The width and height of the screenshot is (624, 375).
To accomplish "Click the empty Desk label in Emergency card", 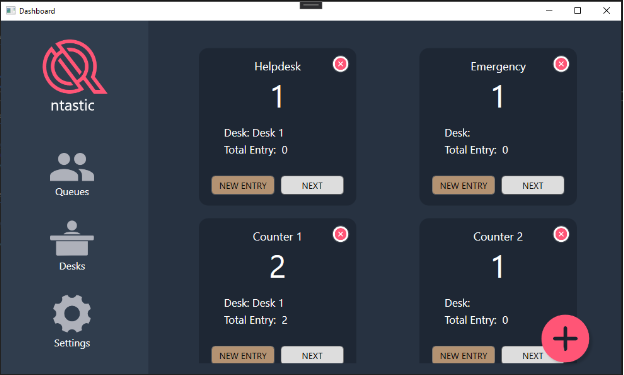I will pyautogui.click(x=457, y=133).
